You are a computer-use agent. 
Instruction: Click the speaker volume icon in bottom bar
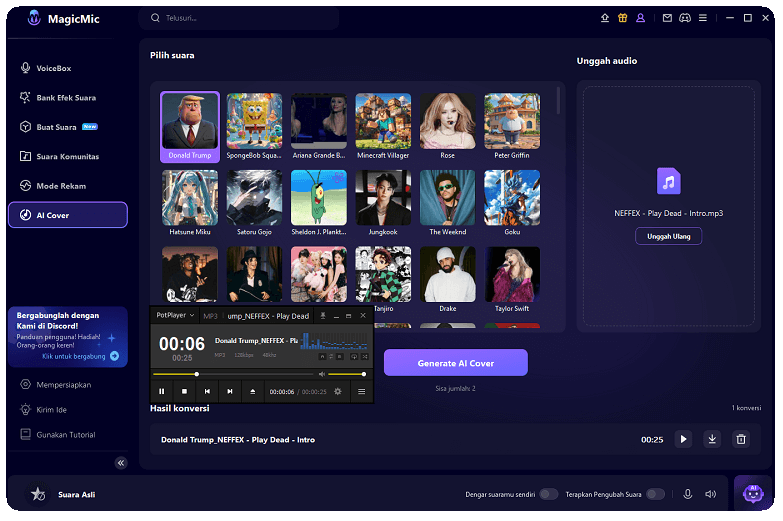(x=710, y=494)
